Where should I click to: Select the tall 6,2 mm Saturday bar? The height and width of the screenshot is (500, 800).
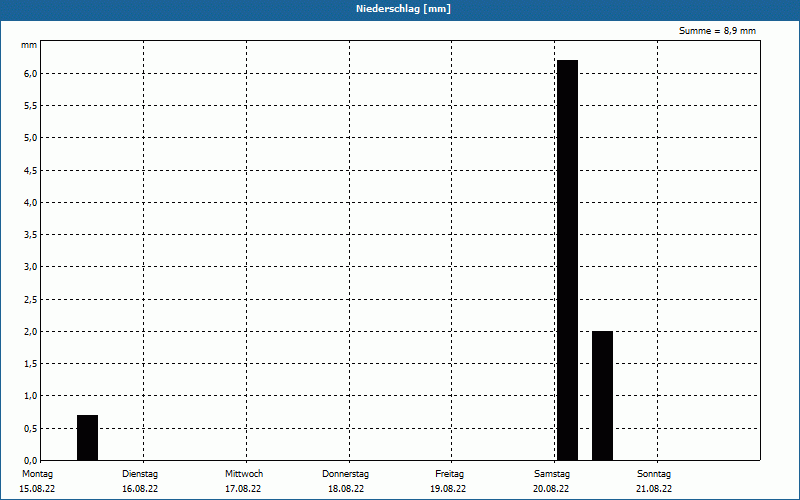pos(567,260)
